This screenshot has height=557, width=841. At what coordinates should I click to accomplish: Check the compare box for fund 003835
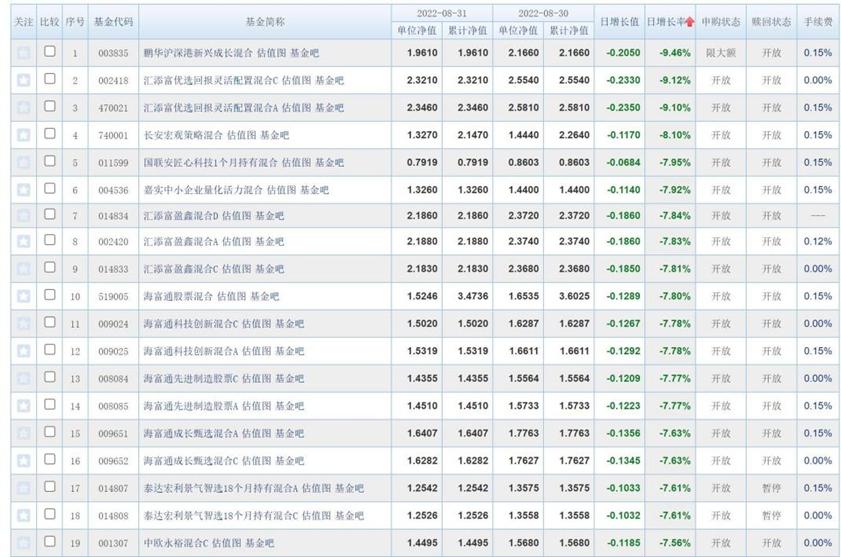(x=50, y=52)
